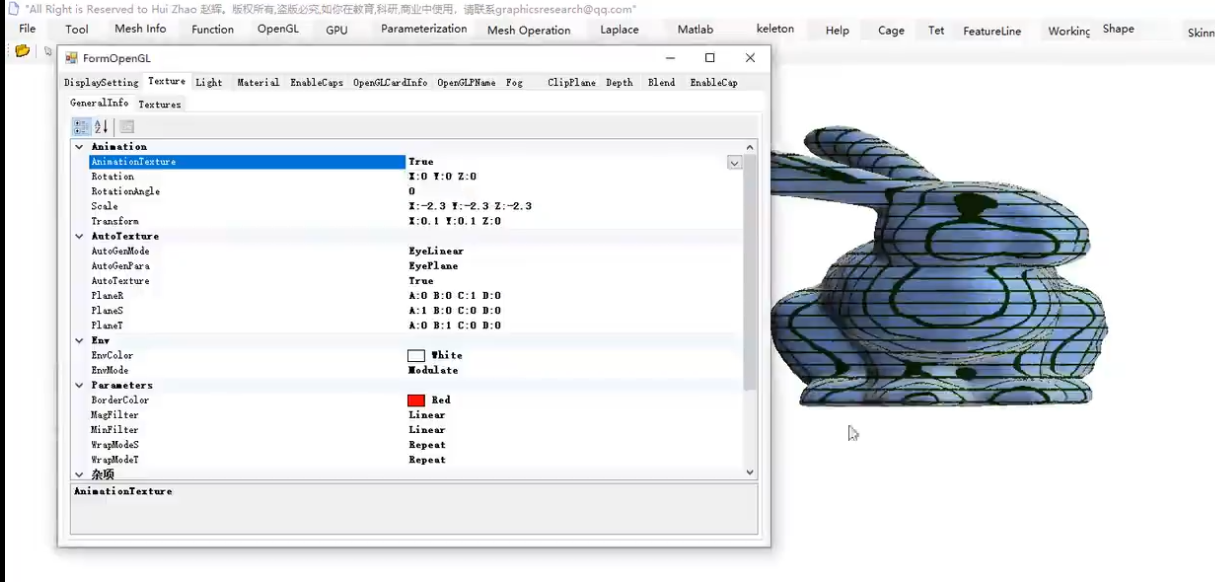This screenshot has width=1215, height=582.
Task: Click the Categorized view icon in property grid
Action: point(82,127)
